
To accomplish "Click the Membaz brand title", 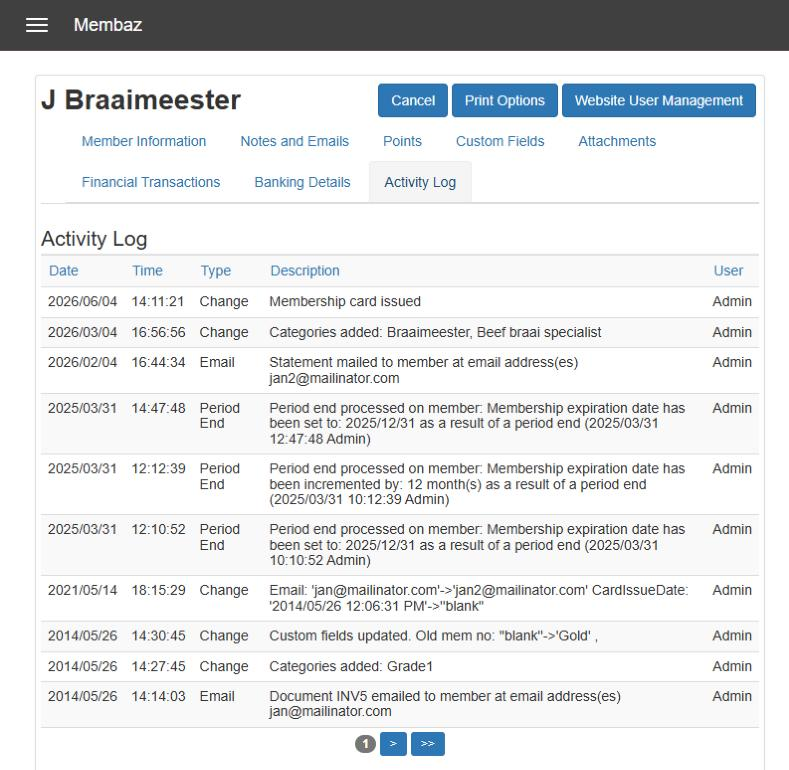I will pos(108,25).
